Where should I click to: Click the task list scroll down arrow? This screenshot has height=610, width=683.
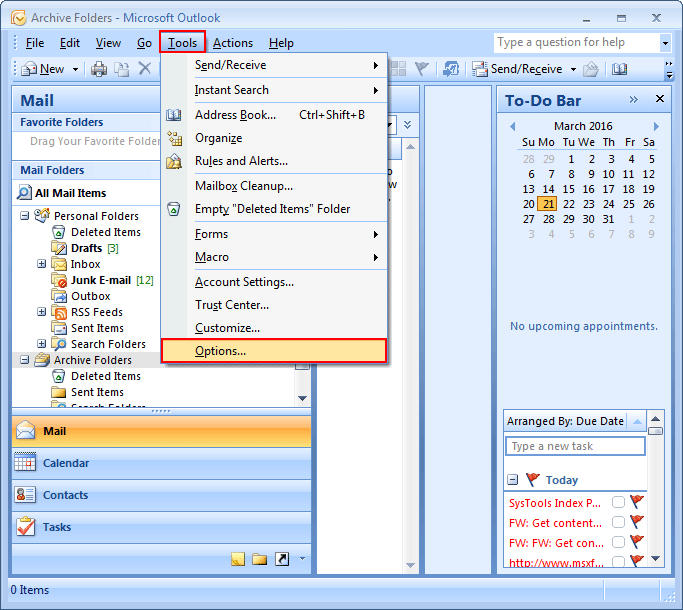656,558
